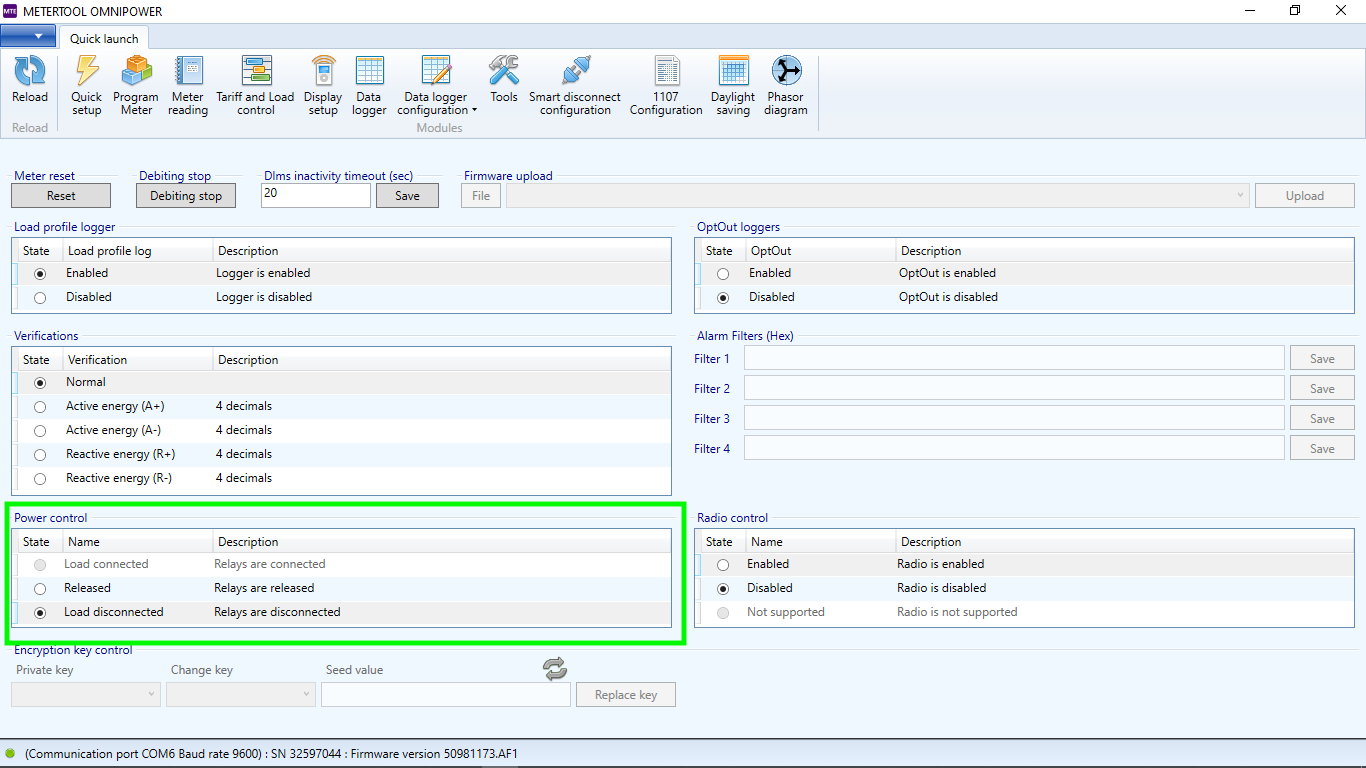Click the Debiting stop button
Image resolution: width=1366 pixels, height=768 pixels.
[x=186, y=196]
